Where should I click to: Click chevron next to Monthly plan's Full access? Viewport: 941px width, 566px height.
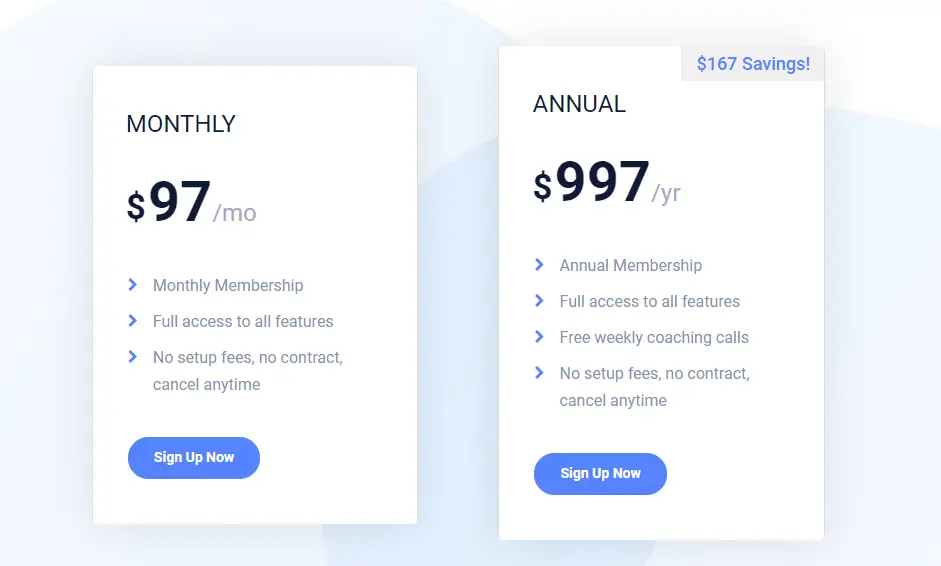pos(133,321)
